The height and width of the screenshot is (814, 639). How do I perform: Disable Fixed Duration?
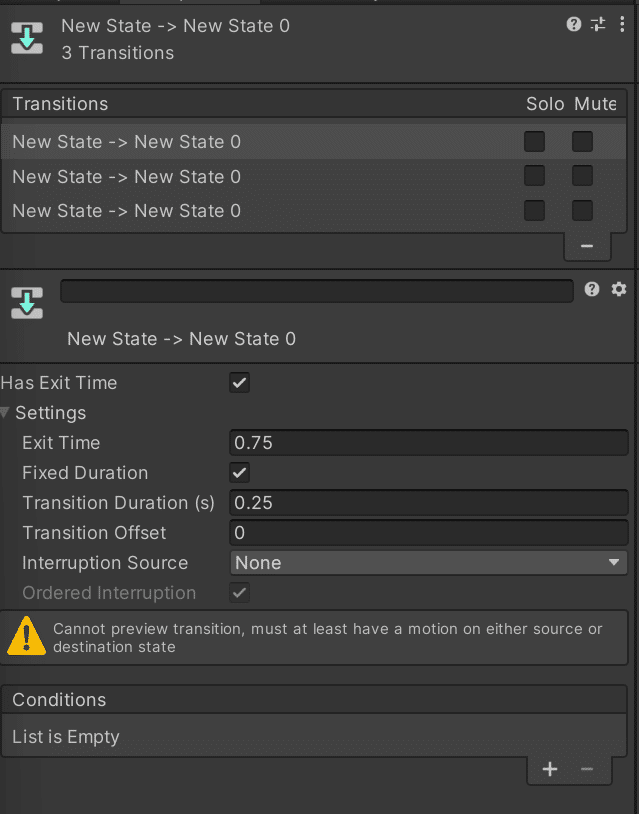pos(238,473)
